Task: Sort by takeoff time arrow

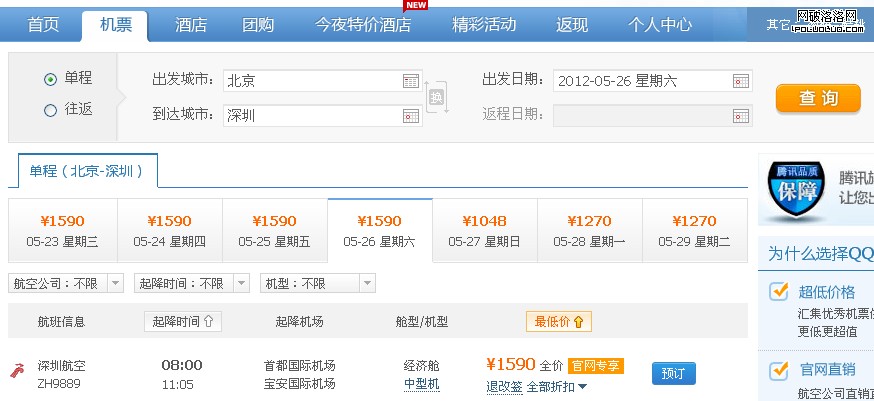Action: pyautogui.click(x=208, y=322)
